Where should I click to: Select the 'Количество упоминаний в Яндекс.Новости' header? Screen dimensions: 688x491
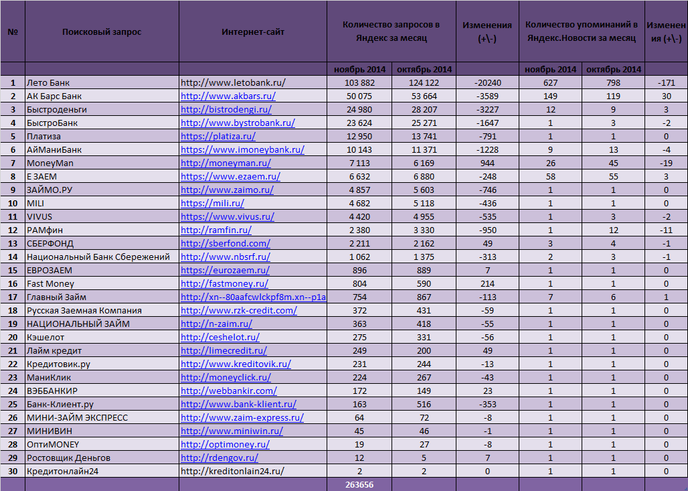581,31
